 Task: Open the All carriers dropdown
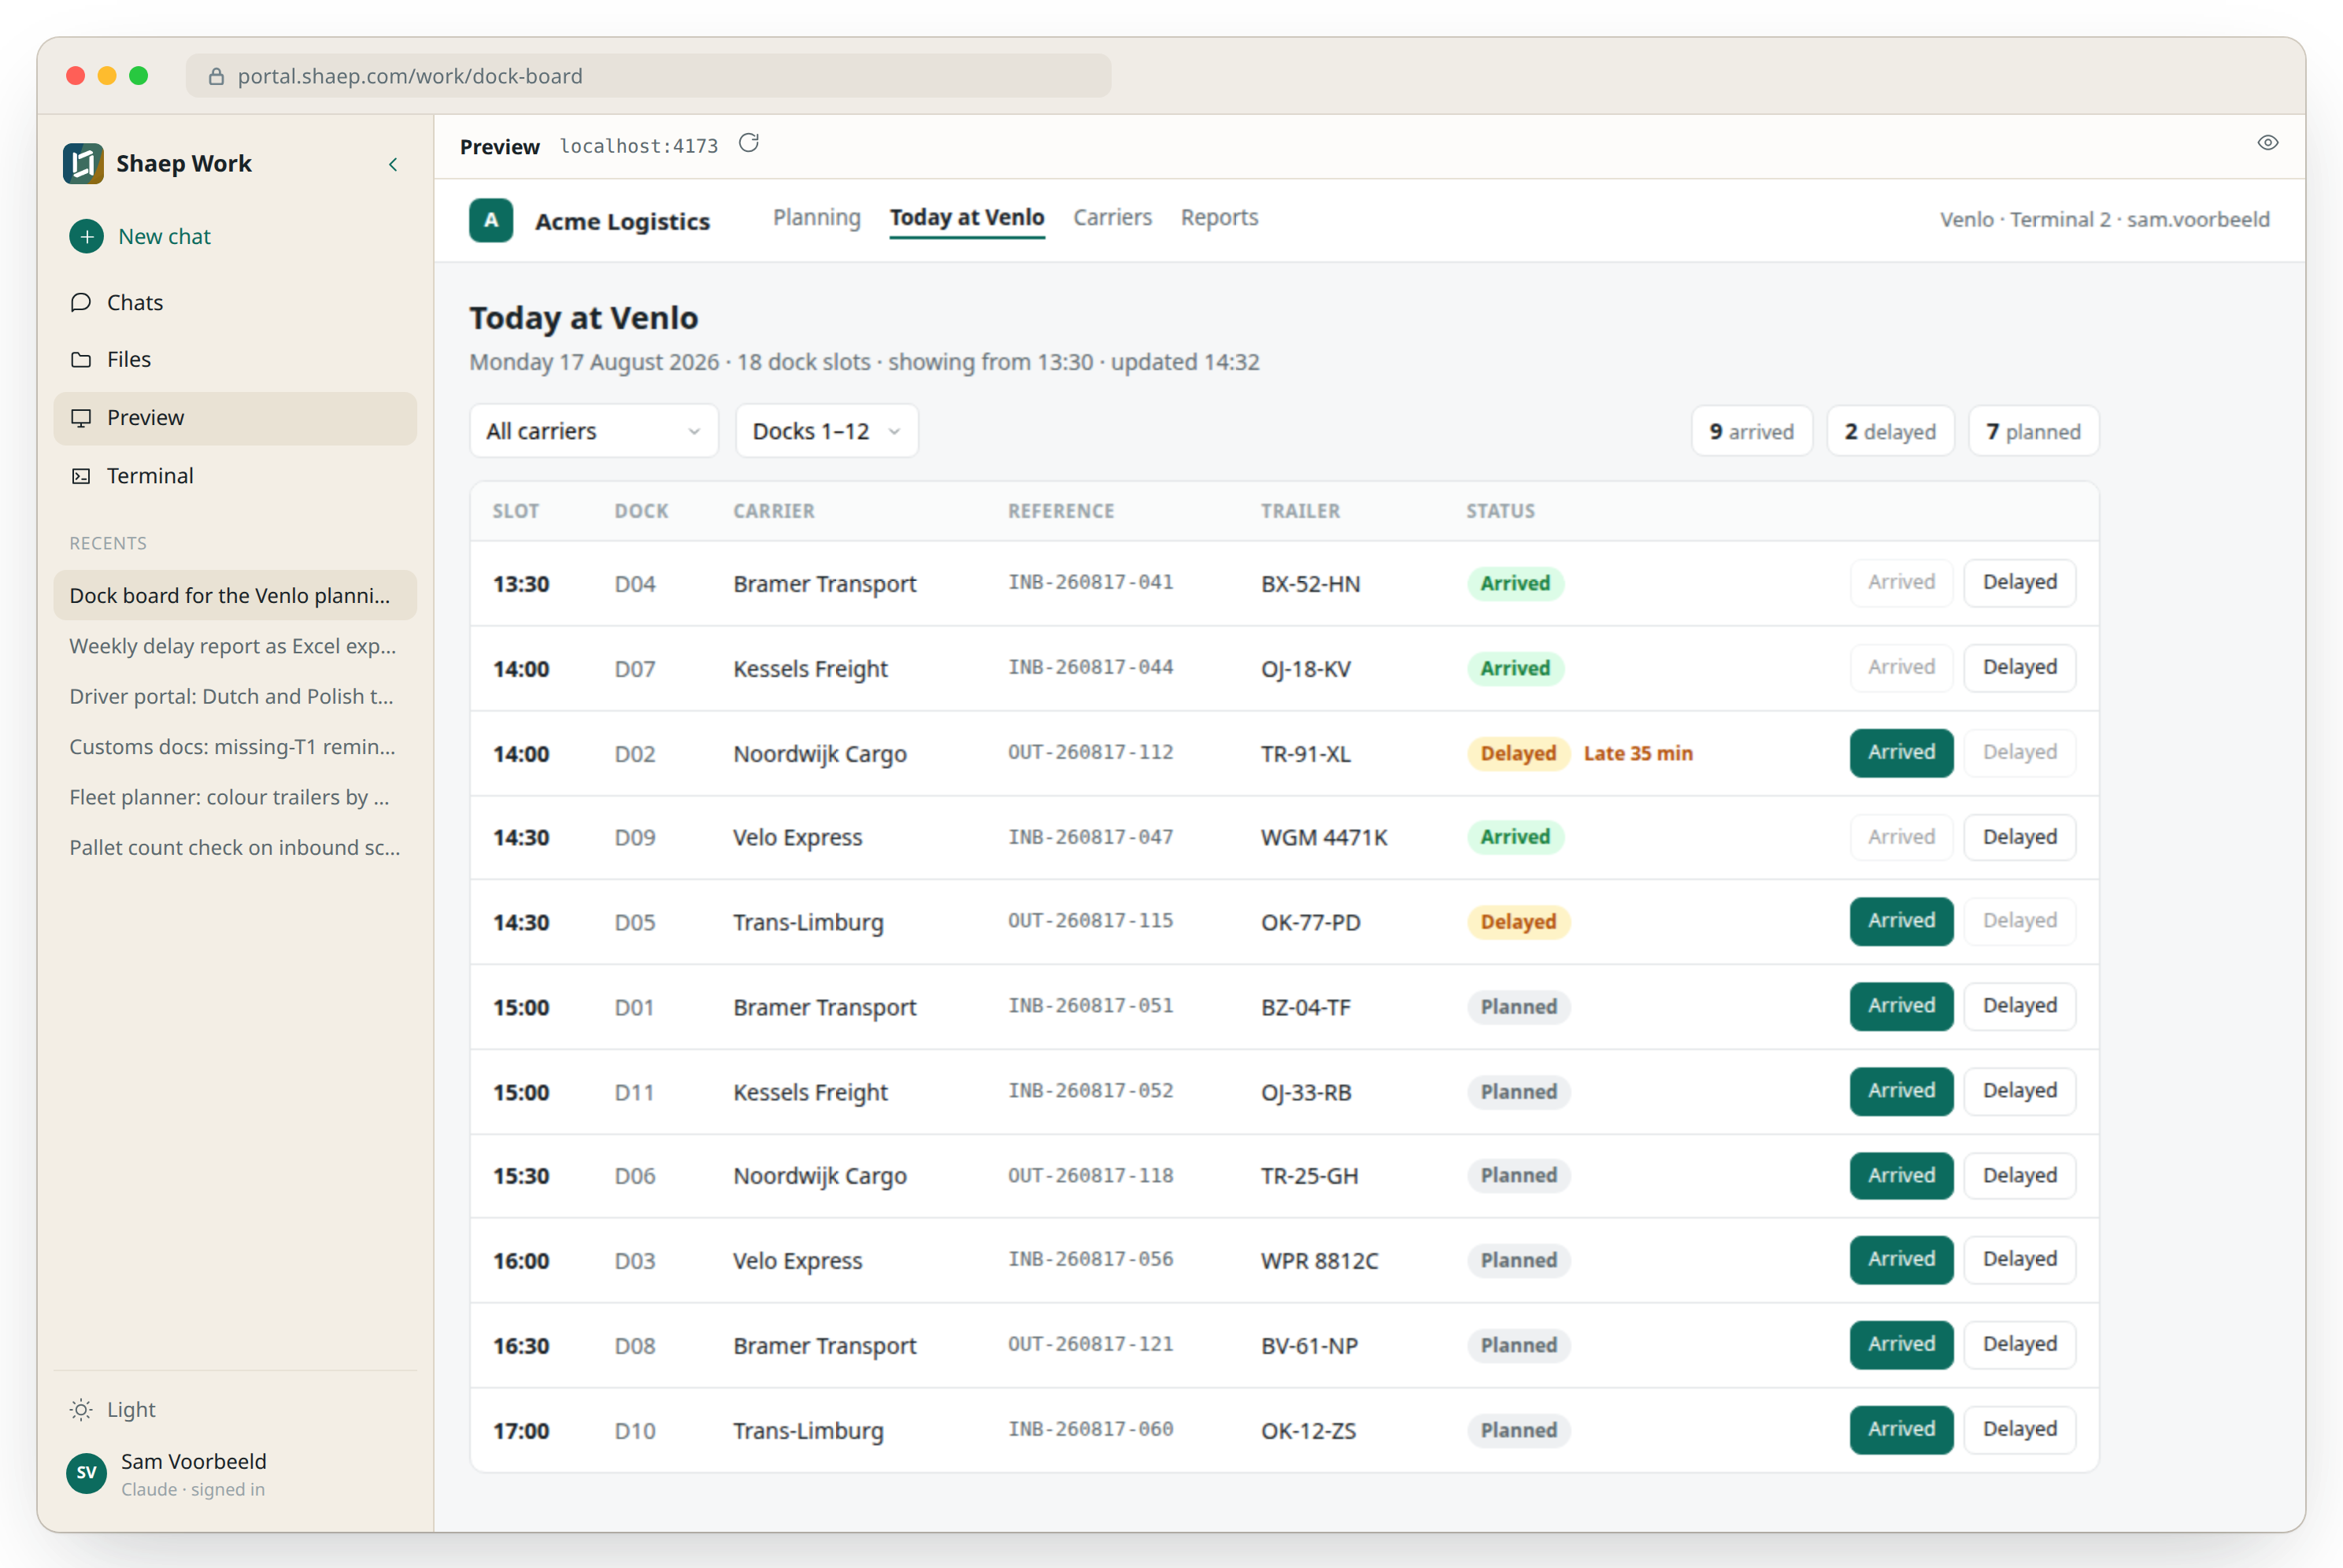594,431
